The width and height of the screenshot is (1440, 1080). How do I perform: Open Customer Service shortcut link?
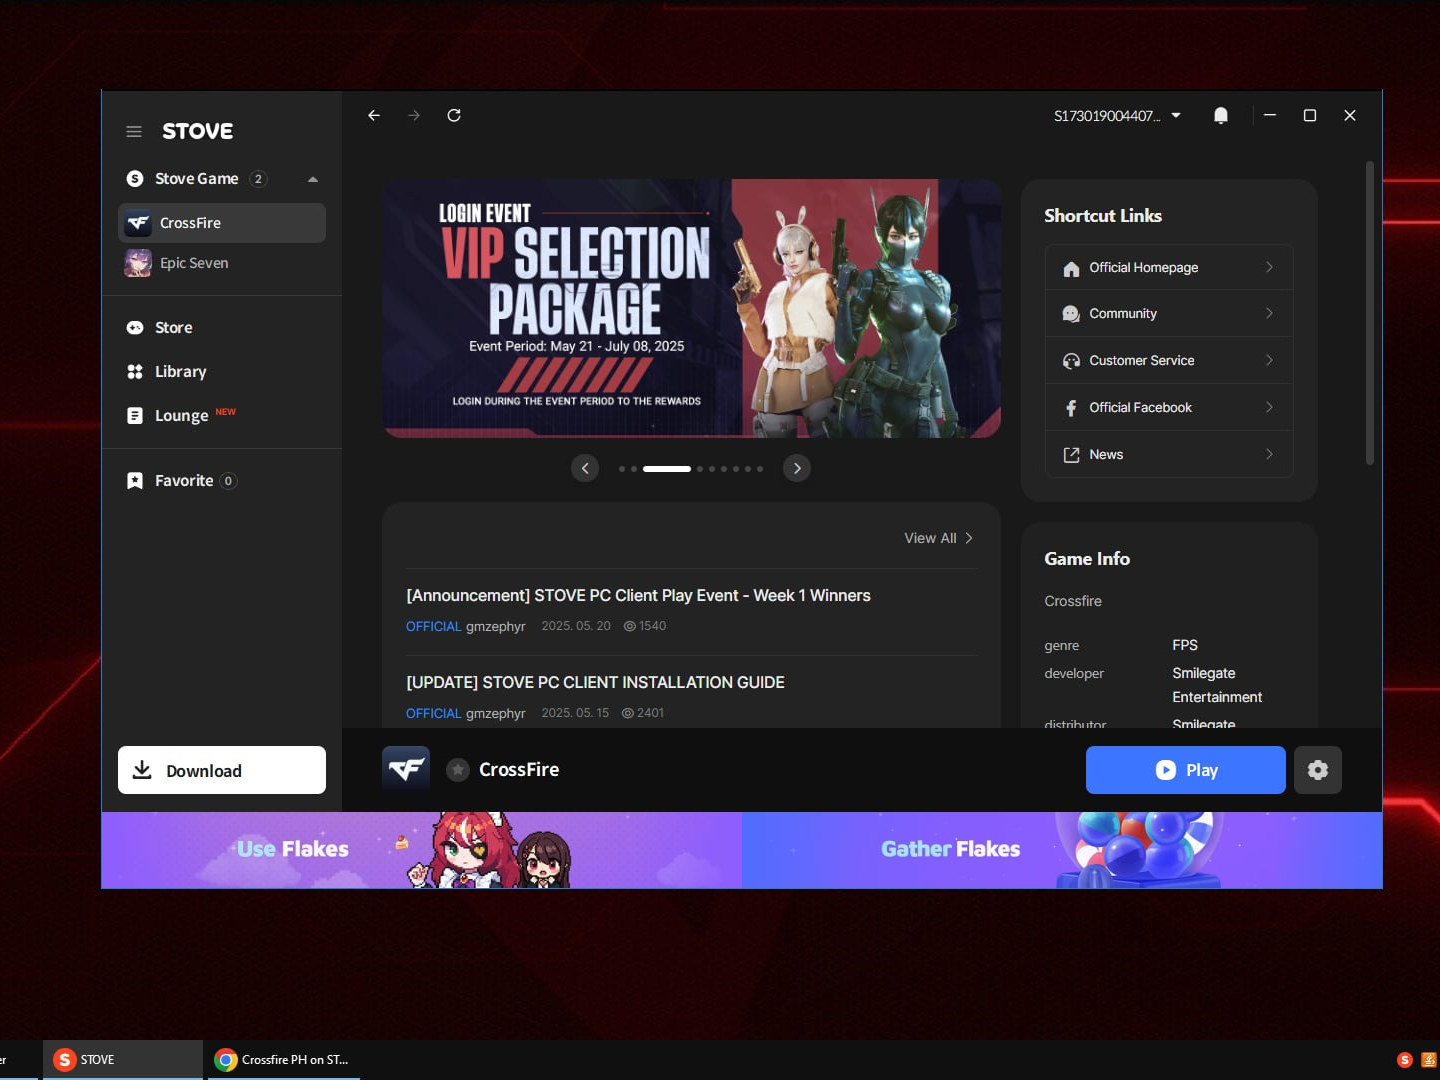click(1169, 361)
